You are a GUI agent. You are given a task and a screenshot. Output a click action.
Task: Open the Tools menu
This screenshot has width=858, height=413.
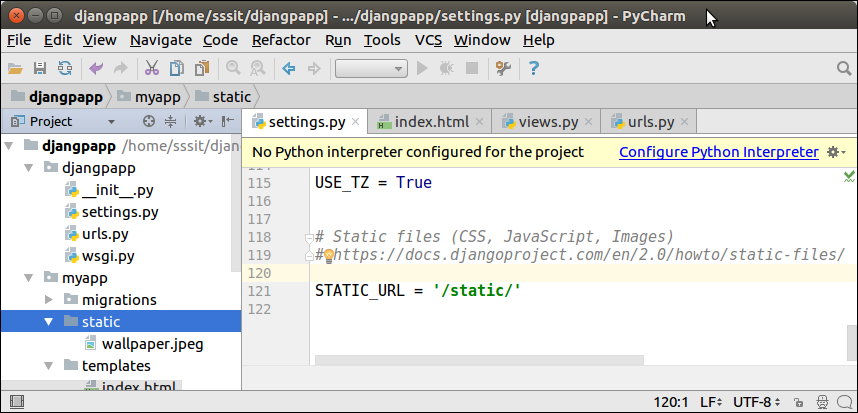pos(382,40)
